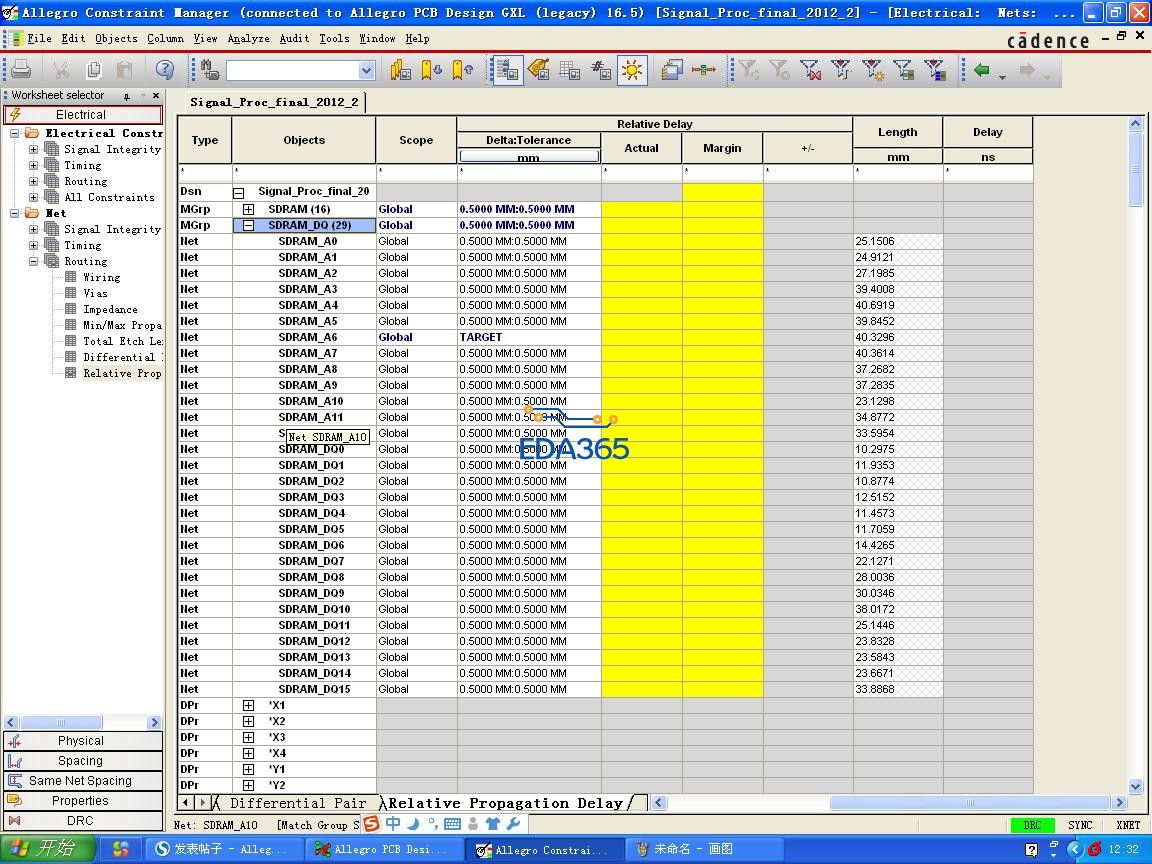Click the Help question mark icon

click(x=165, y=70)
